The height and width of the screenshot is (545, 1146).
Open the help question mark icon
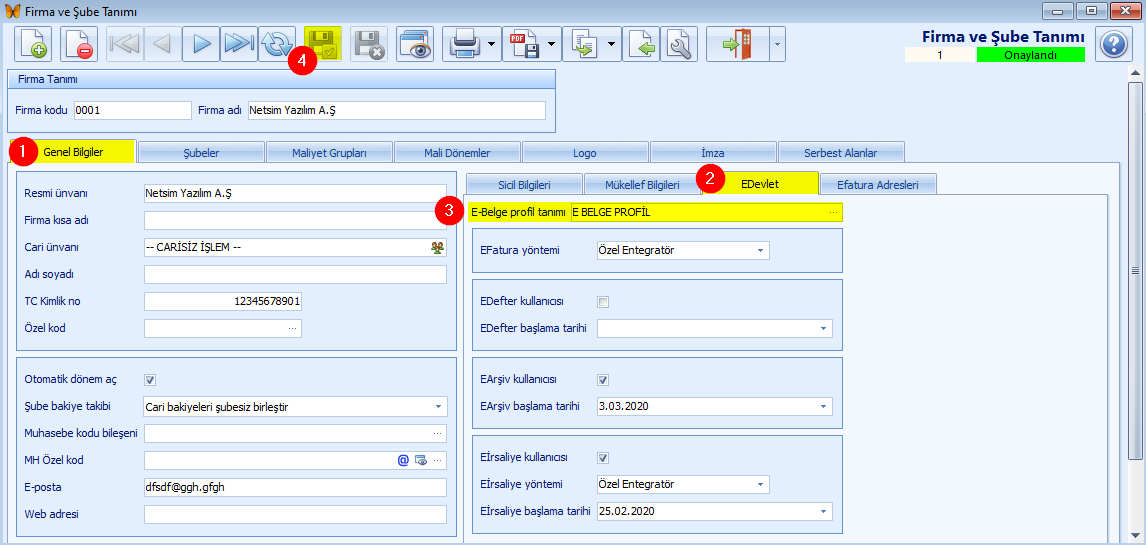[x=1114, y=44]
